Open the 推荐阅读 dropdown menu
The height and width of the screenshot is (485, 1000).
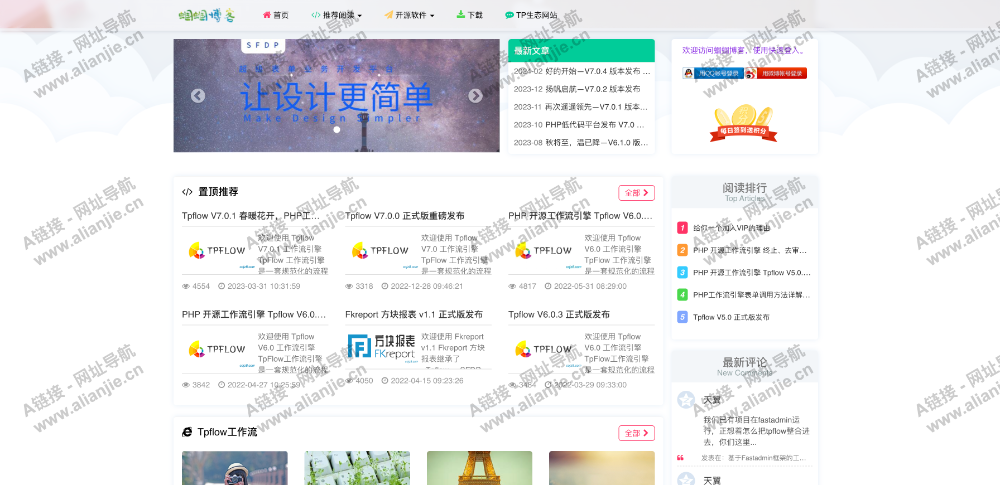point(337,15)
